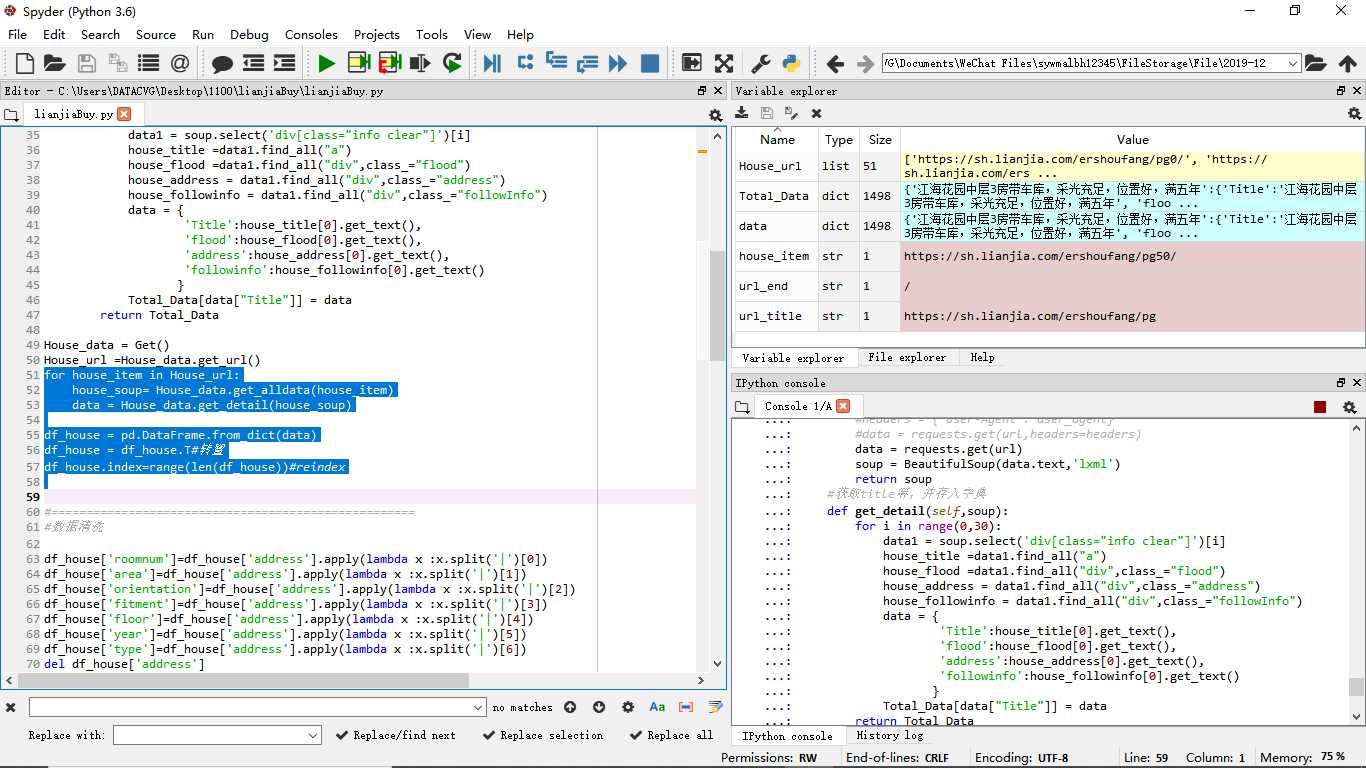This screenshot has width=1366, height=768.
Task: Open the Consoles menu
Action: [311, 34]
